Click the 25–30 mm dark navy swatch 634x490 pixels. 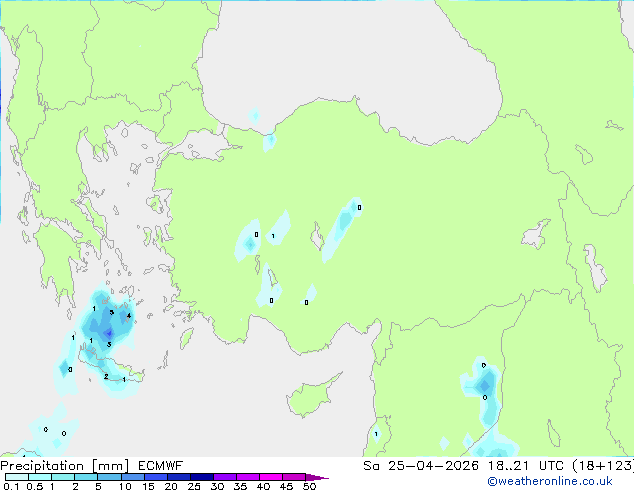pyautogui.click(x=201, y=477)
